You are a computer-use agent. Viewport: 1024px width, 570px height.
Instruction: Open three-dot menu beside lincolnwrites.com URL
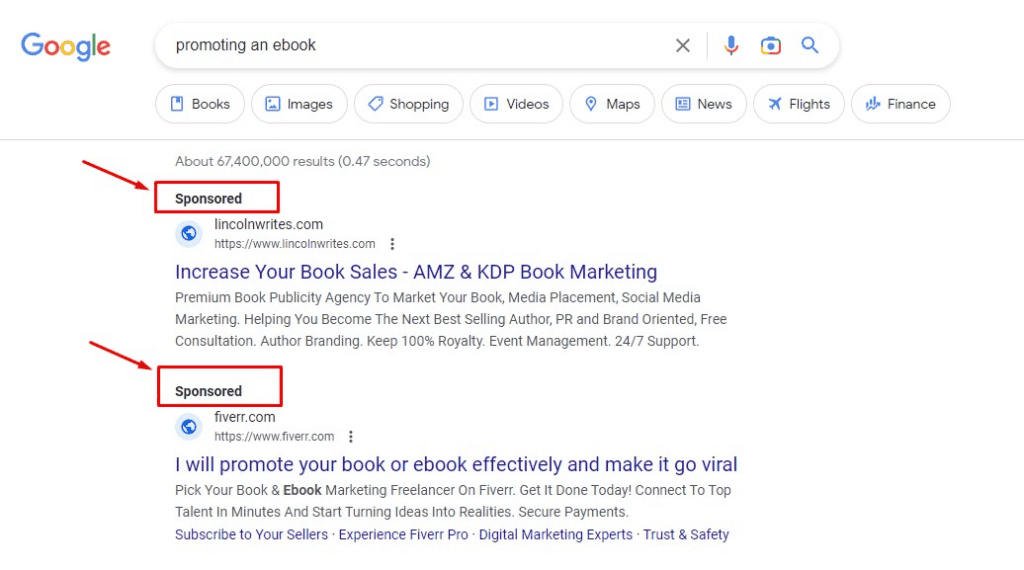point(392,244)
